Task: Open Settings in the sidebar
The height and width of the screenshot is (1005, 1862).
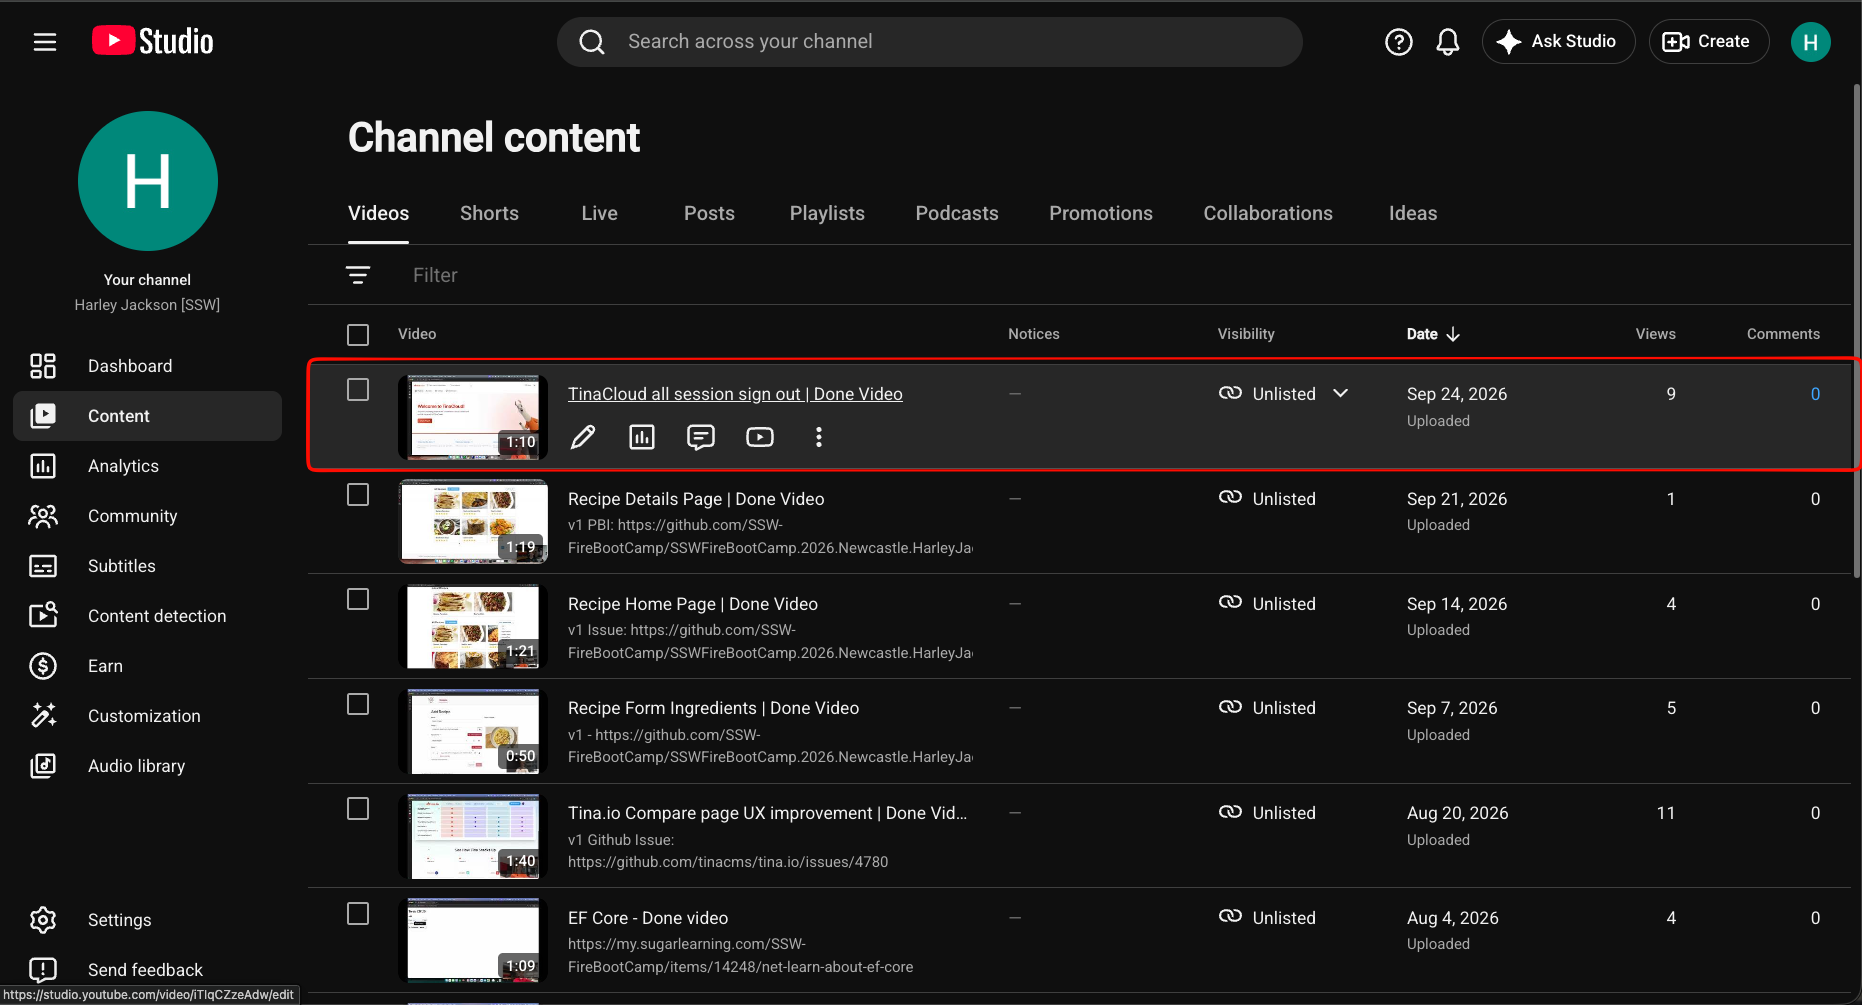Action: (148, 920)
